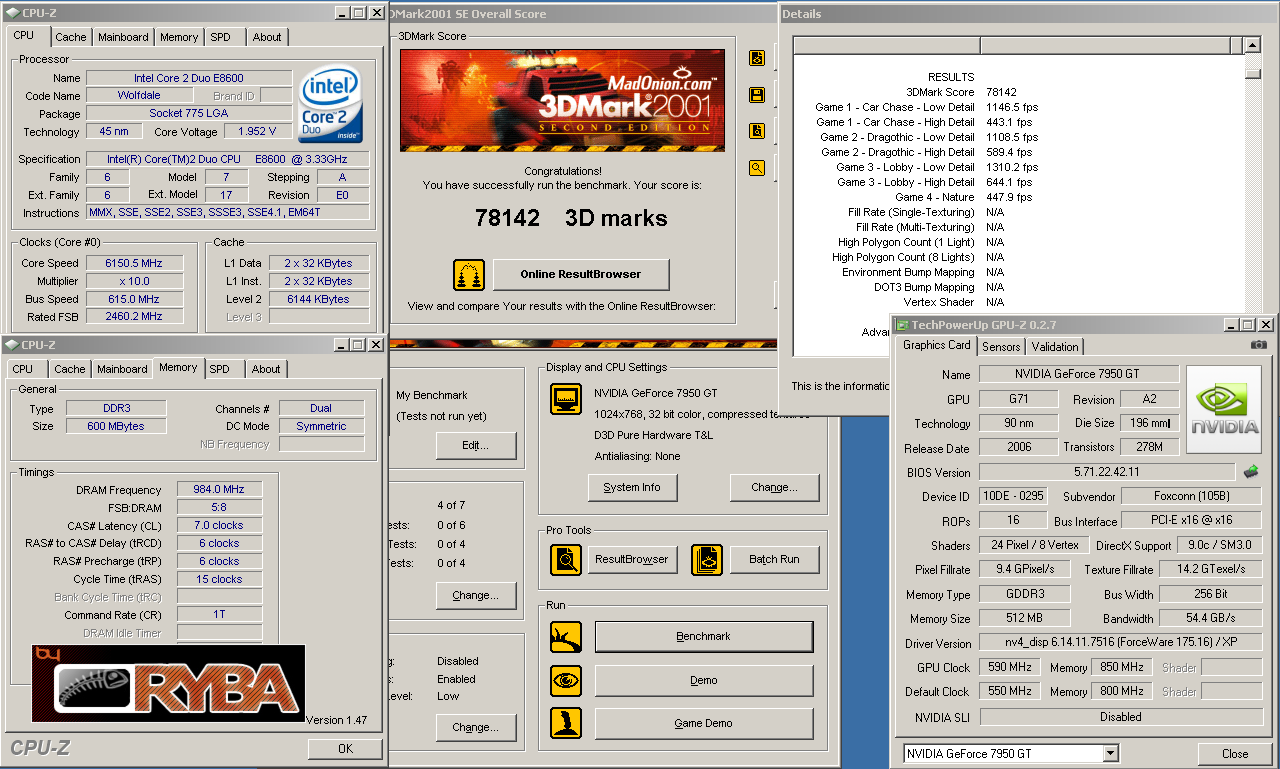Click the Batch Run icon in Pro Tools
The height and width of the screenshot is (769, 1280).
(x=707, y=559)
